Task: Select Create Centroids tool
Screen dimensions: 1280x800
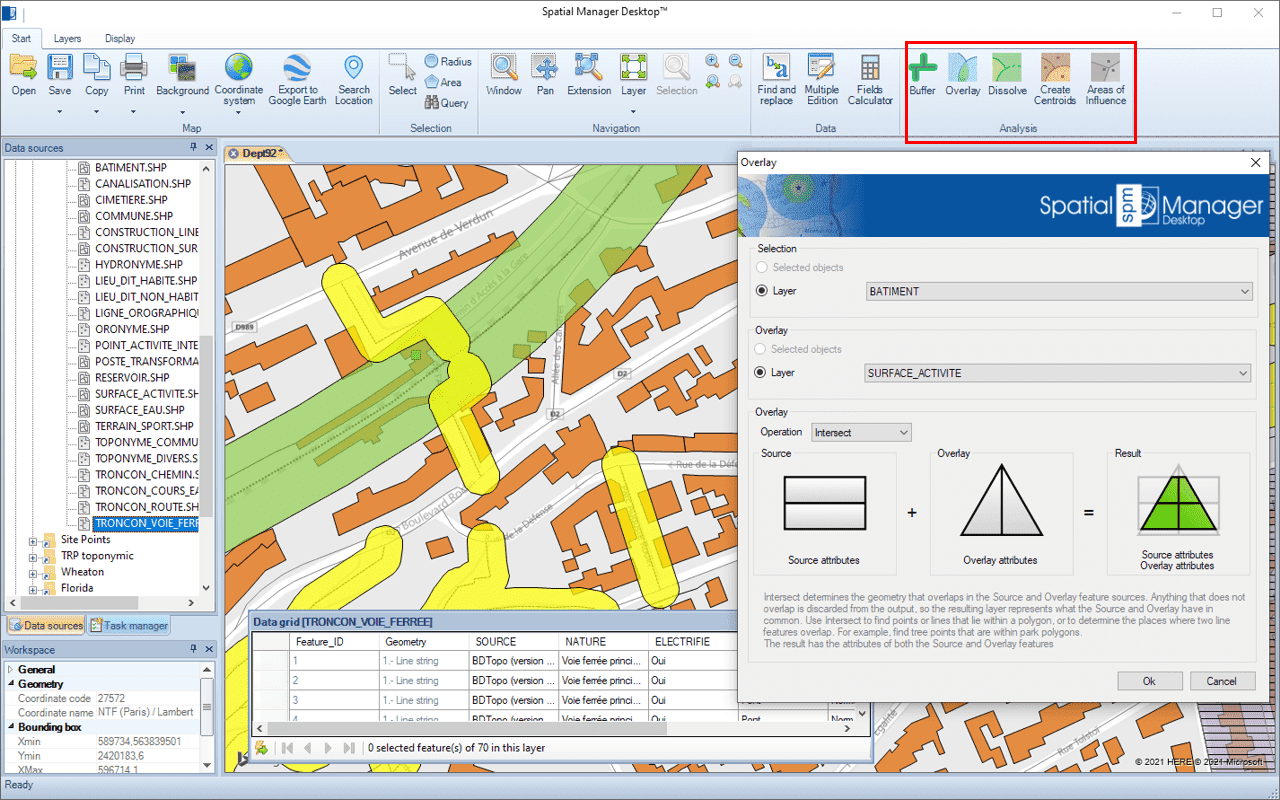Action: [1055, 77]
